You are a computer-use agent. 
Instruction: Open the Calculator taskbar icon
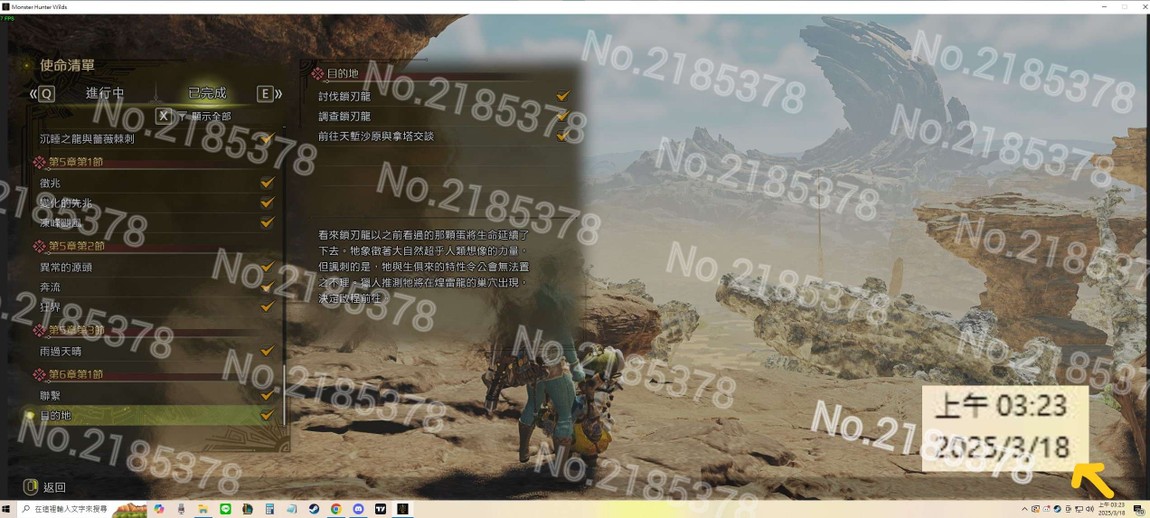(270, 508)
